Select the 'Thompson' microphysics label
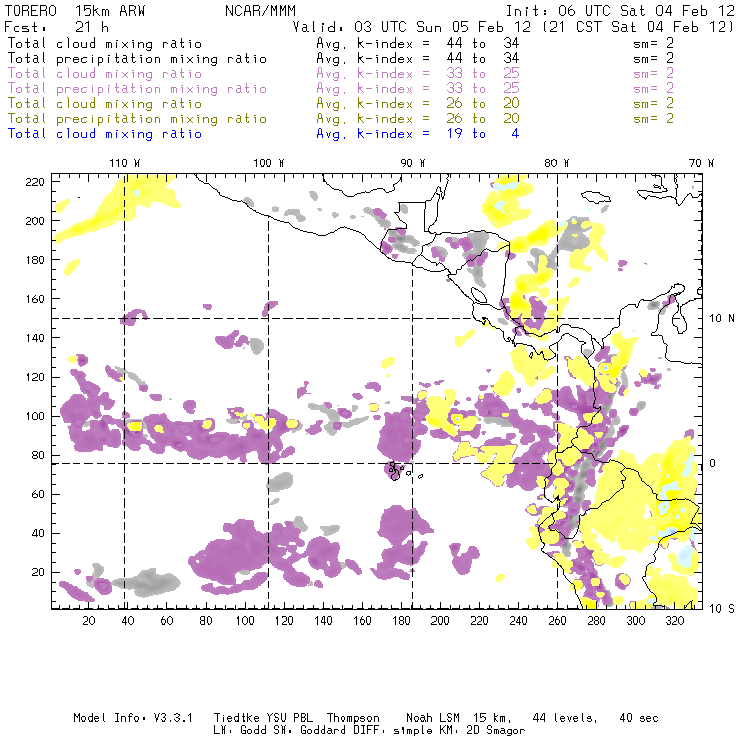This screenshot has width=740, height=740. click(353, 718)
